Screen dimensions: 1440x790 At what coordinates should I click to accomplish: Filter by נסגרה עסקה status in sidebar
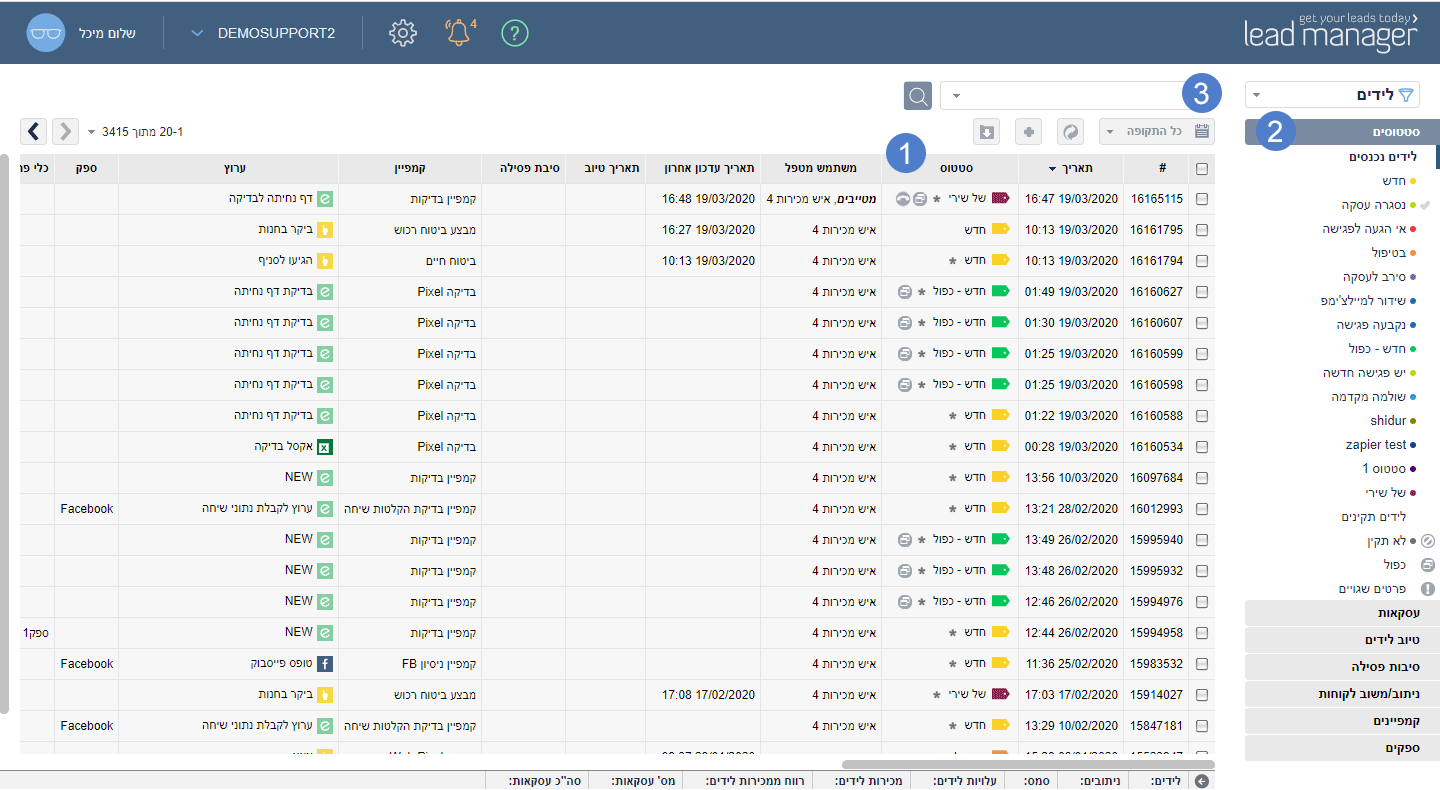1374,205
